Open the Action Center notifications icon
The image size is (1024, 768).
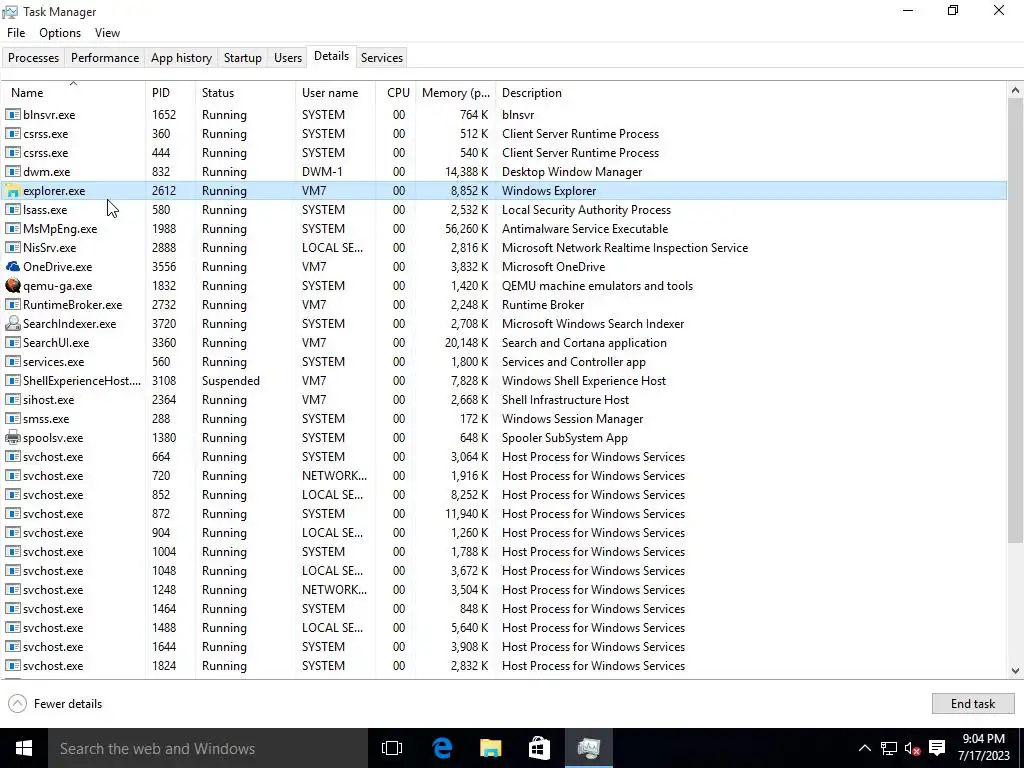[937, 748]
